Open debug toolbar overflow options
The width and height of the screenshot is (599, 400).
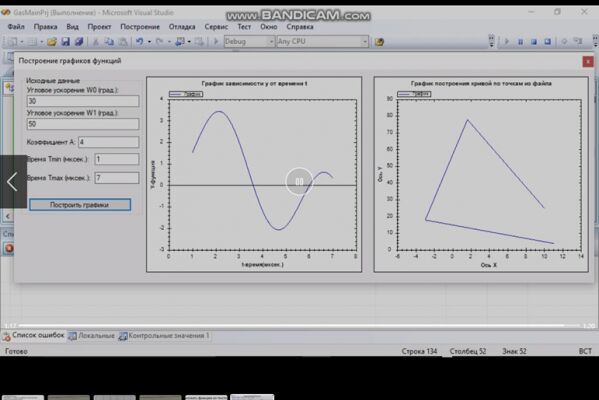coord(595,41)
